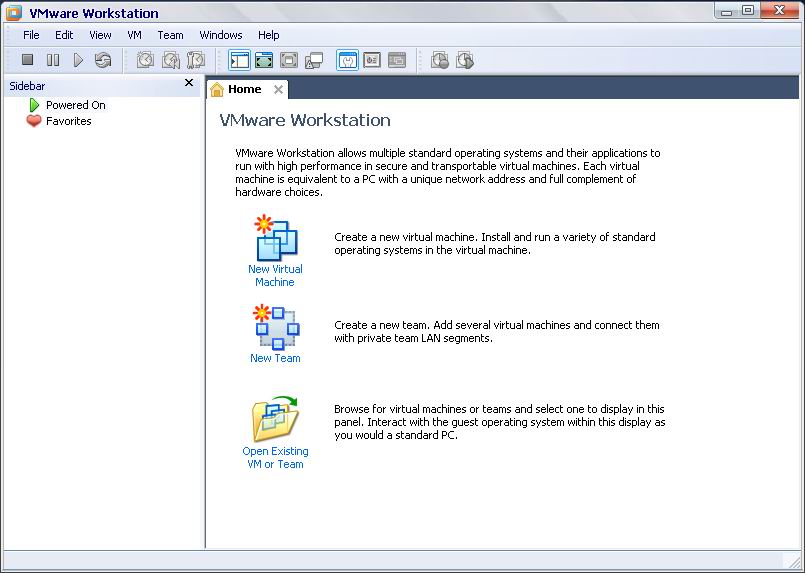Maximize the VMware Workstation window
Image resolution: width=805 pixels, height=573 pixels.
pos(748,11)
